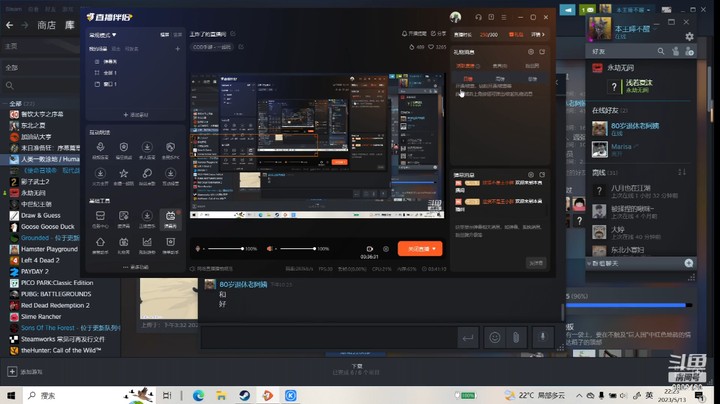Viewport: 720px width, 404px height.
Task: Click the stream preview thumbnail
Action: coord(317,146)
